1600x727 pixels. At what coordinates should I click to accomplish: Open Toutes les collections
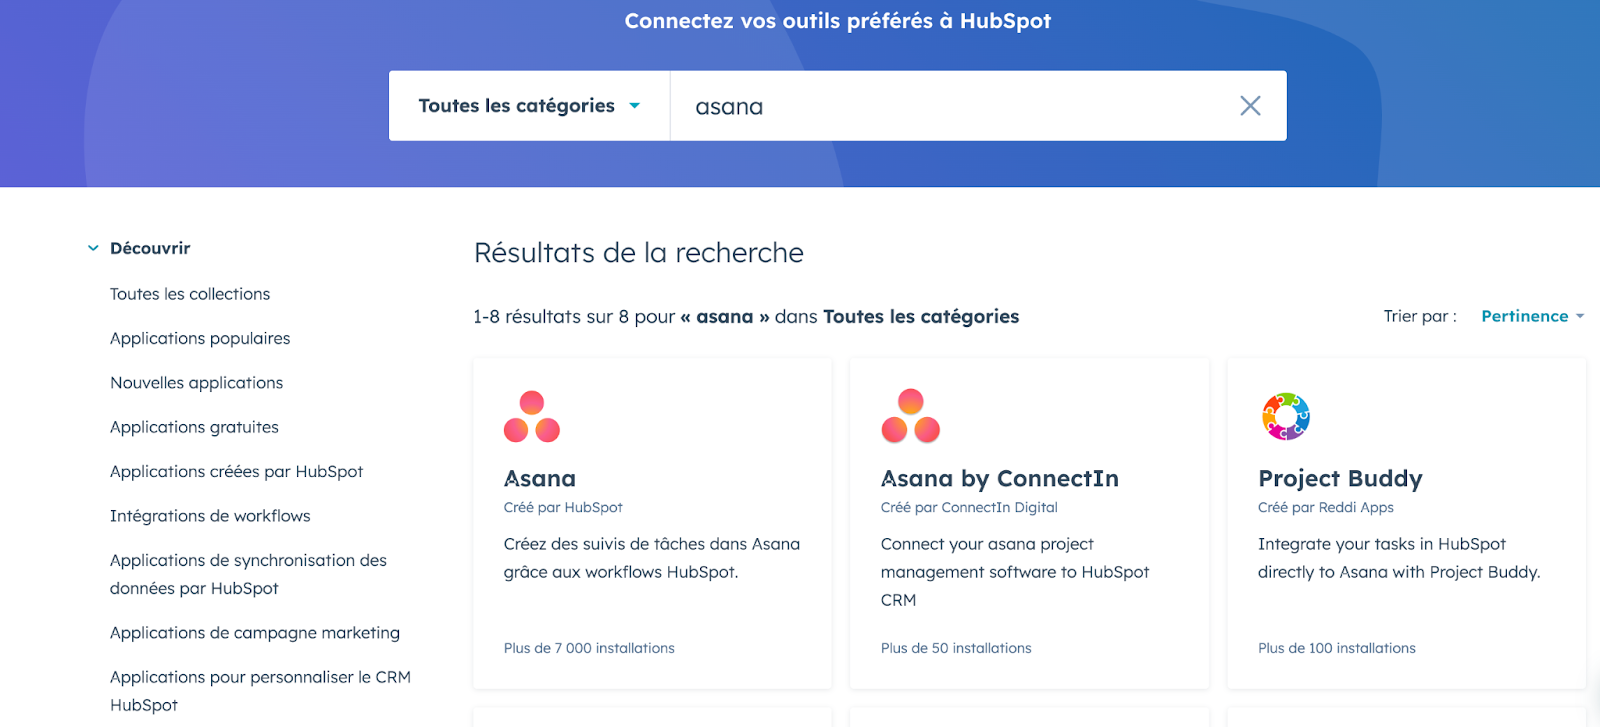190,294
